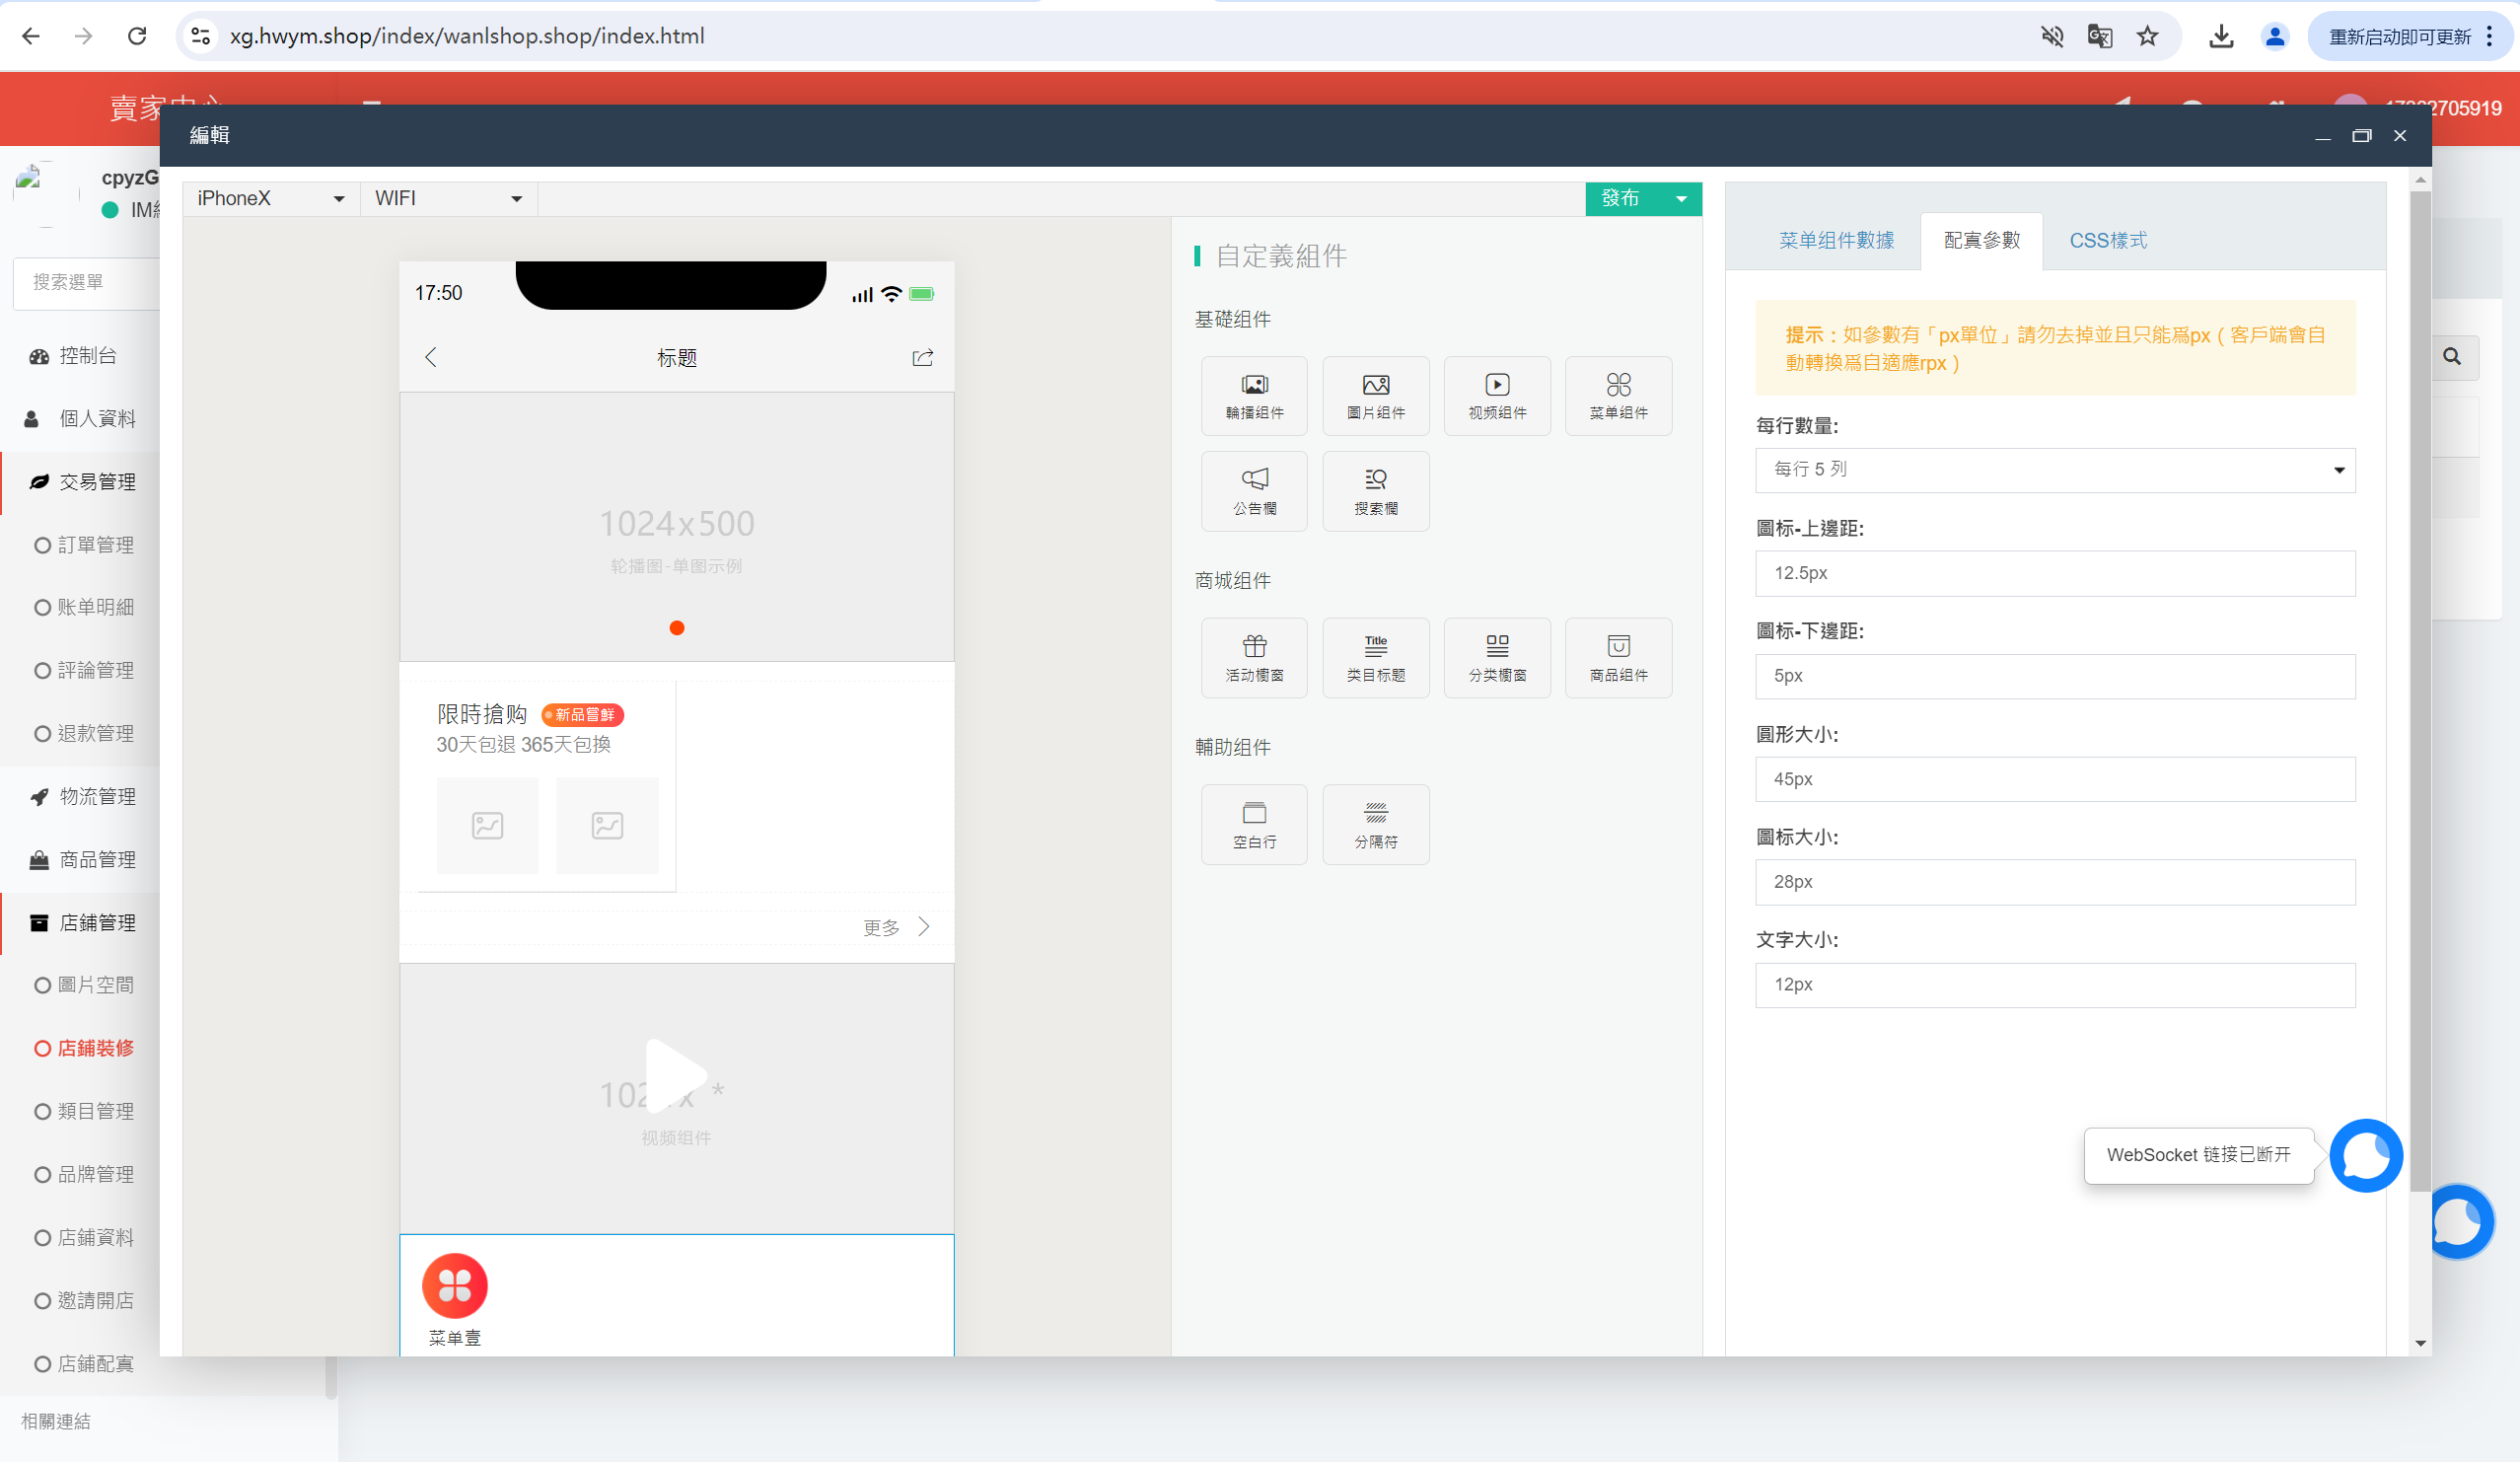Insert the 搜索欄 search bar component
This screenshot has height=1462, width=2520.
[x=1375, y=490]
